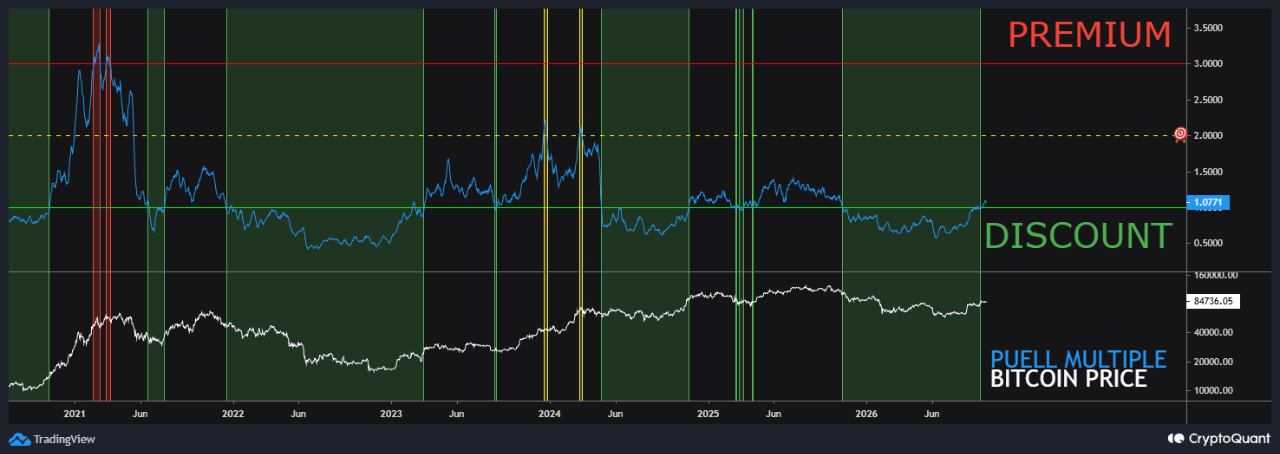Viewport: 1280px width, 454px height.
Task: Click the PREMIUM label
Action: pos(1089,34)
